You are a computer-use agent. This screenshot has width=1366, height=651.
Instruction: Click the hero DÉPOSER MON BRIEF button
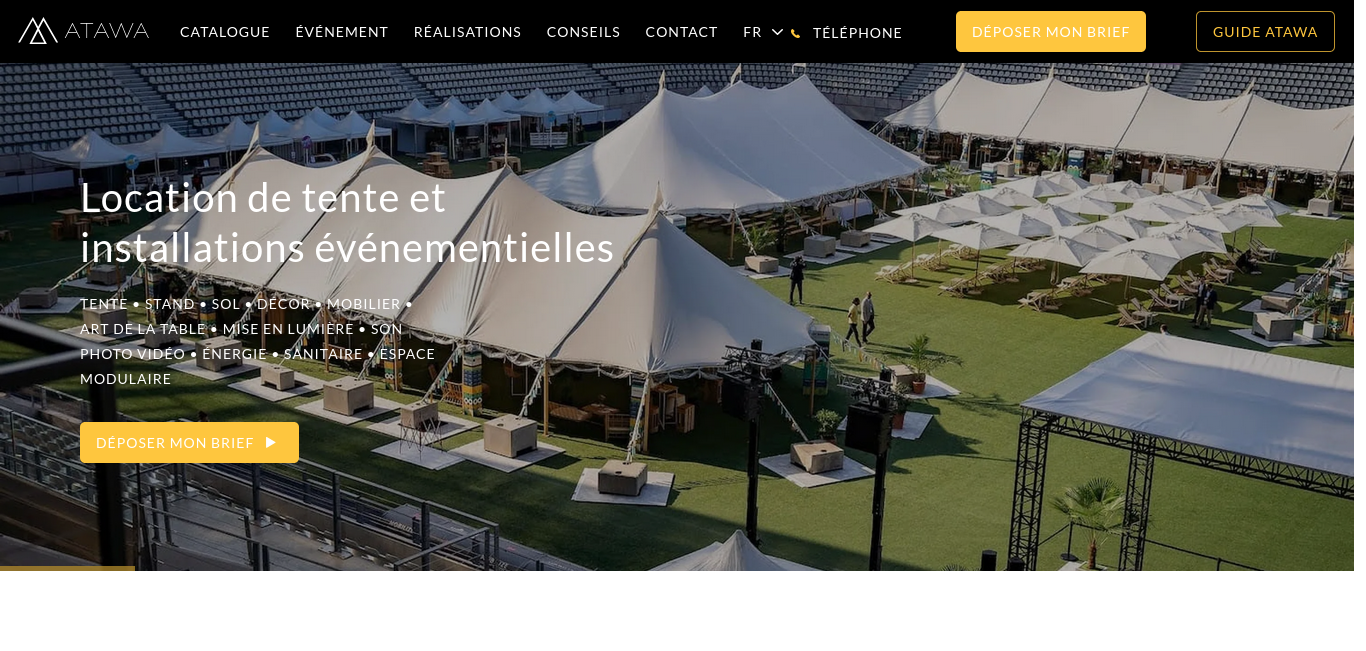189,442
